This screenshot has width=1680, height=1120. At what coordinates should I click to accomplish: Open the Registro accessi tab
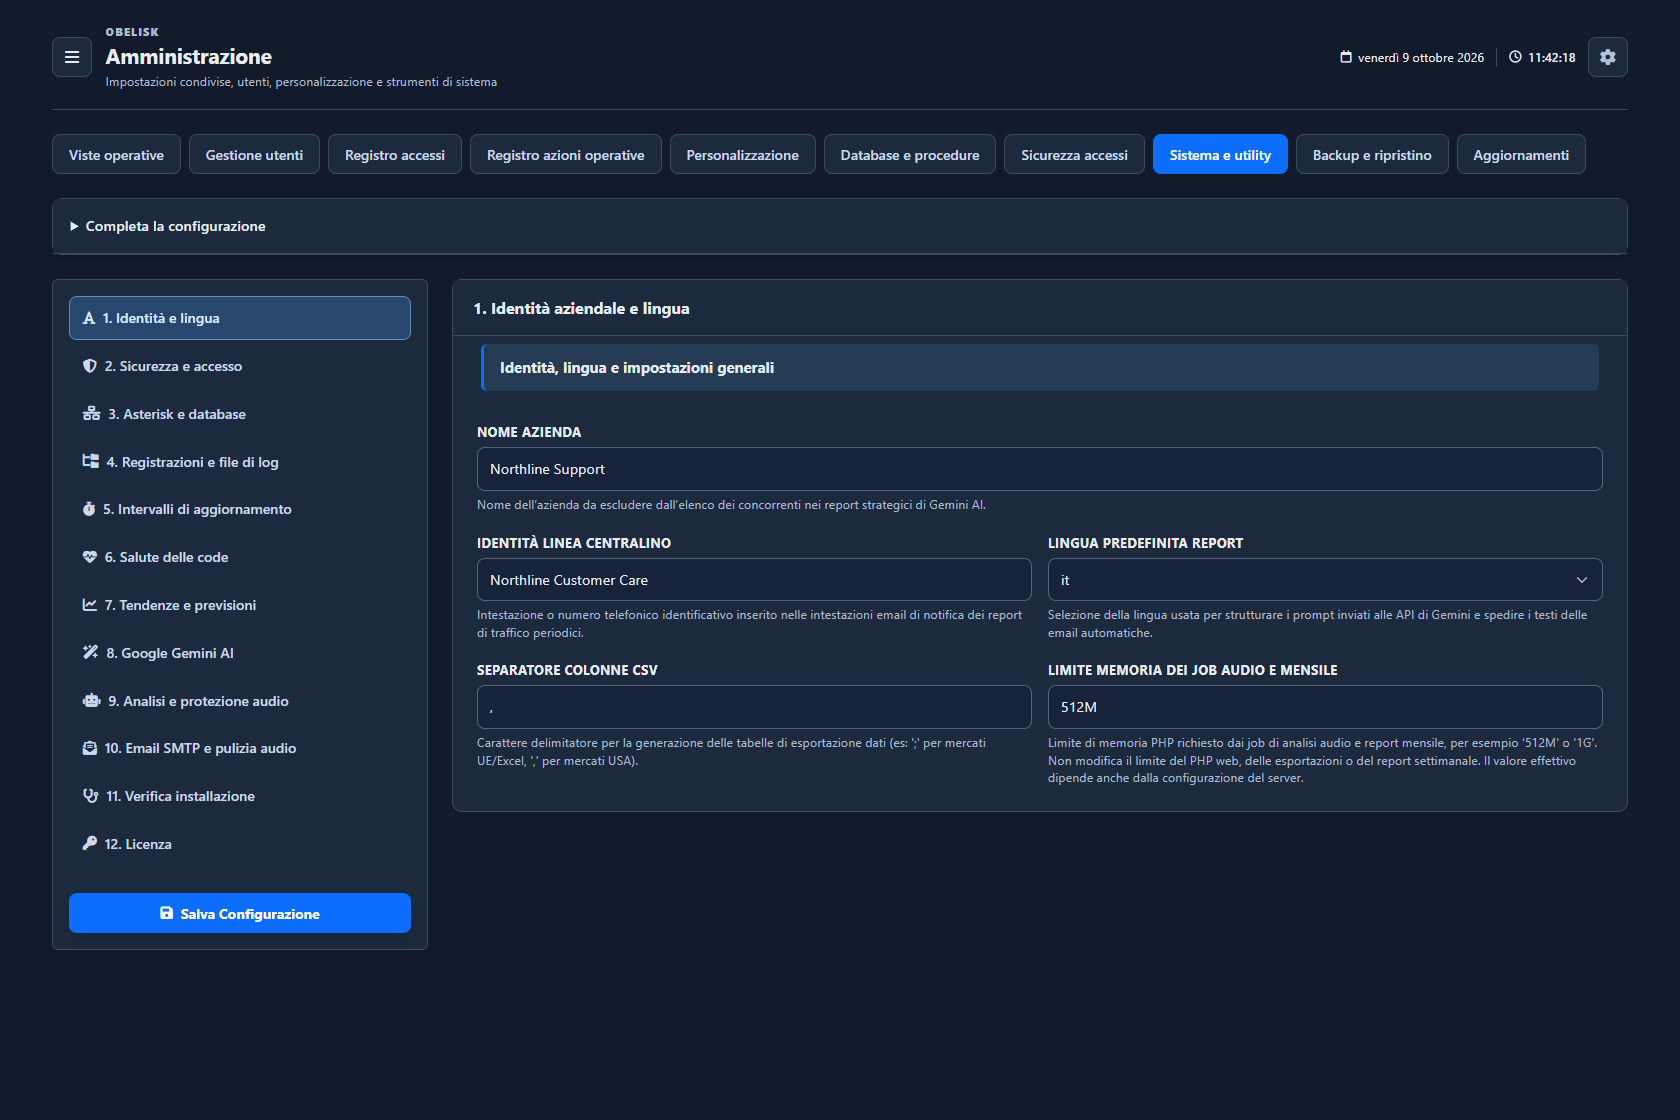click(395, 154)
